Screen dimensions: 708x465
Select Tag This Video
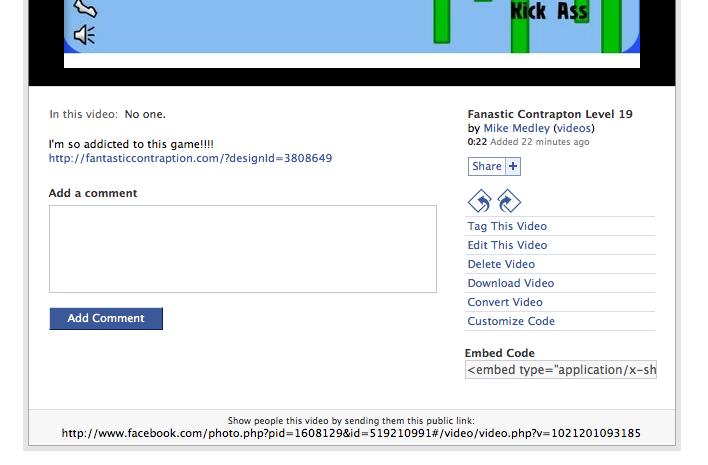[x=507, y=226]
